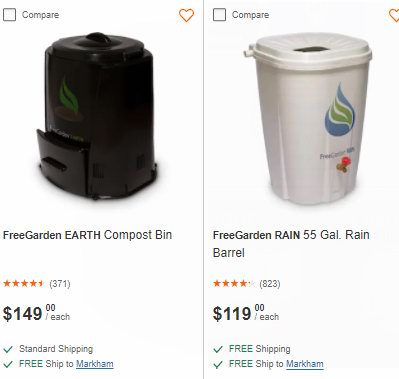Click the checkmark beside the Rain Barrel's FREE Ship to
This screenshot has height=379, width=399.
coord(218,364)
